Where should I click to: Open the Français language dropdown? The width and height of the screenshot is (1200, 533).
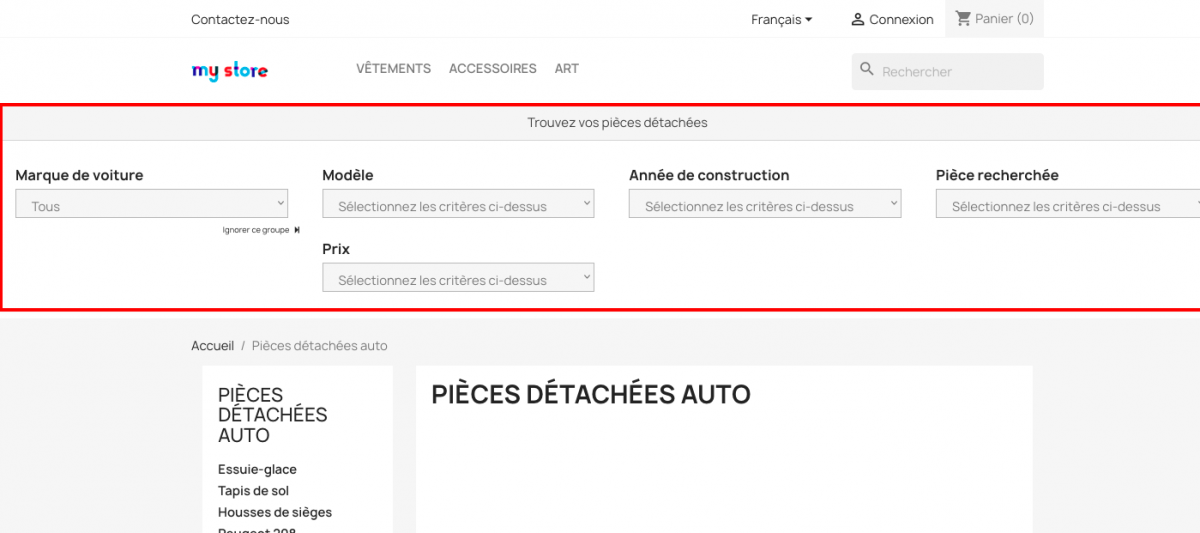(x=781, y=19)
